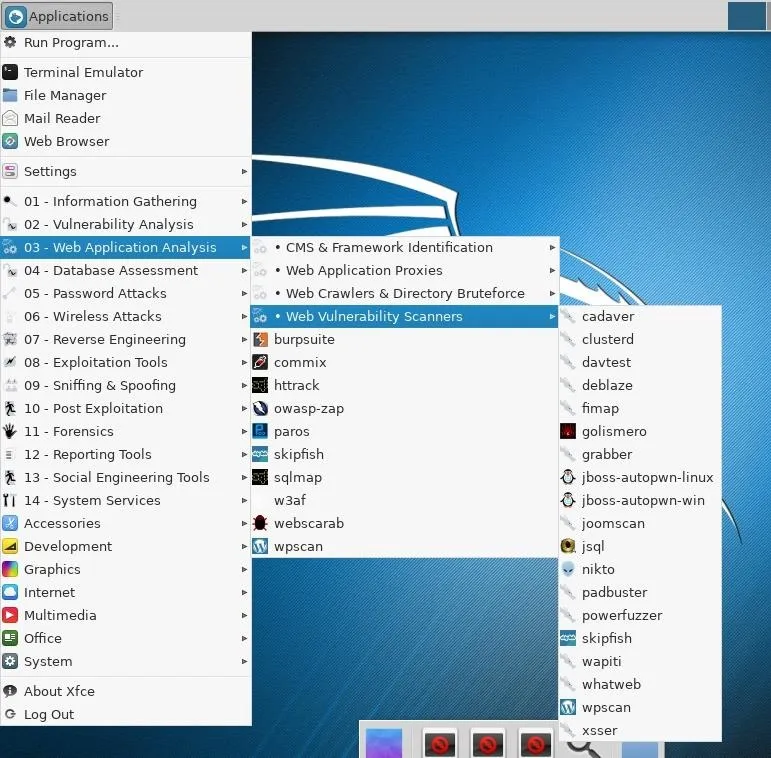771x758 pixels.
Task: Click the Graphics category icon
Action: [10, 569]
